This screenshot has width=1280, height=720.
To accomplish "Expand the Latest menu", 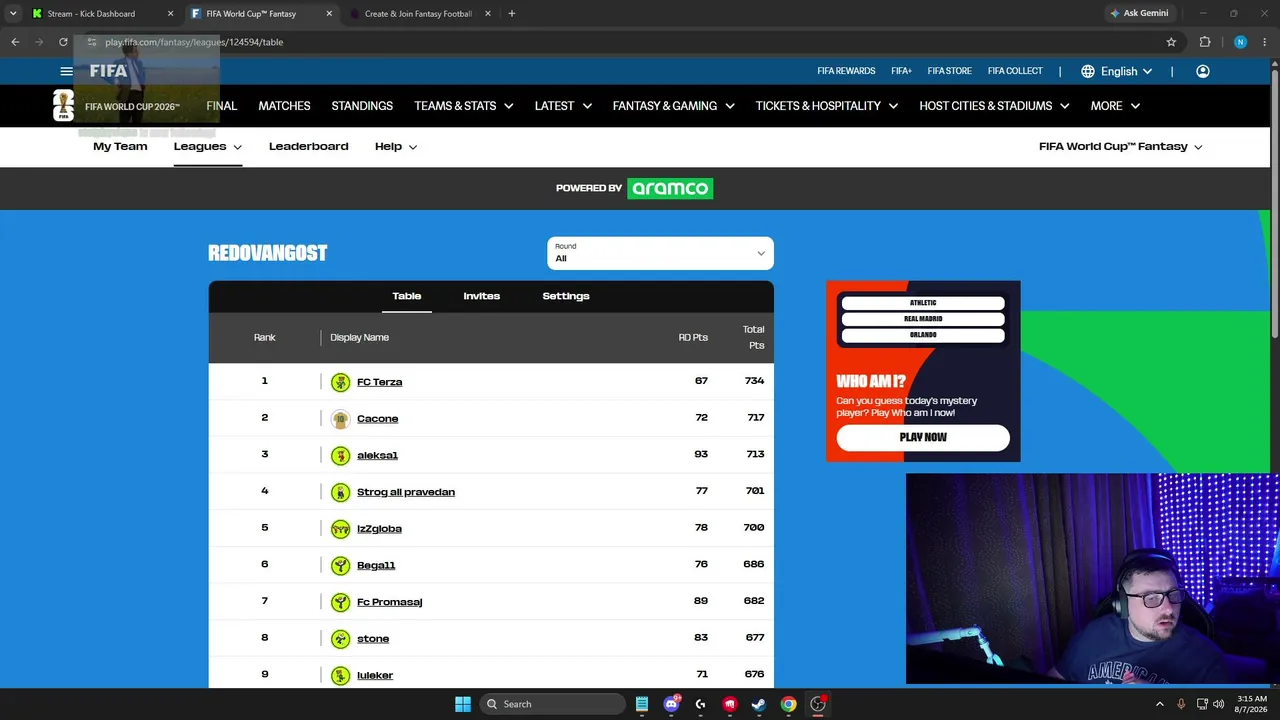I will click(x=563, y=106).
